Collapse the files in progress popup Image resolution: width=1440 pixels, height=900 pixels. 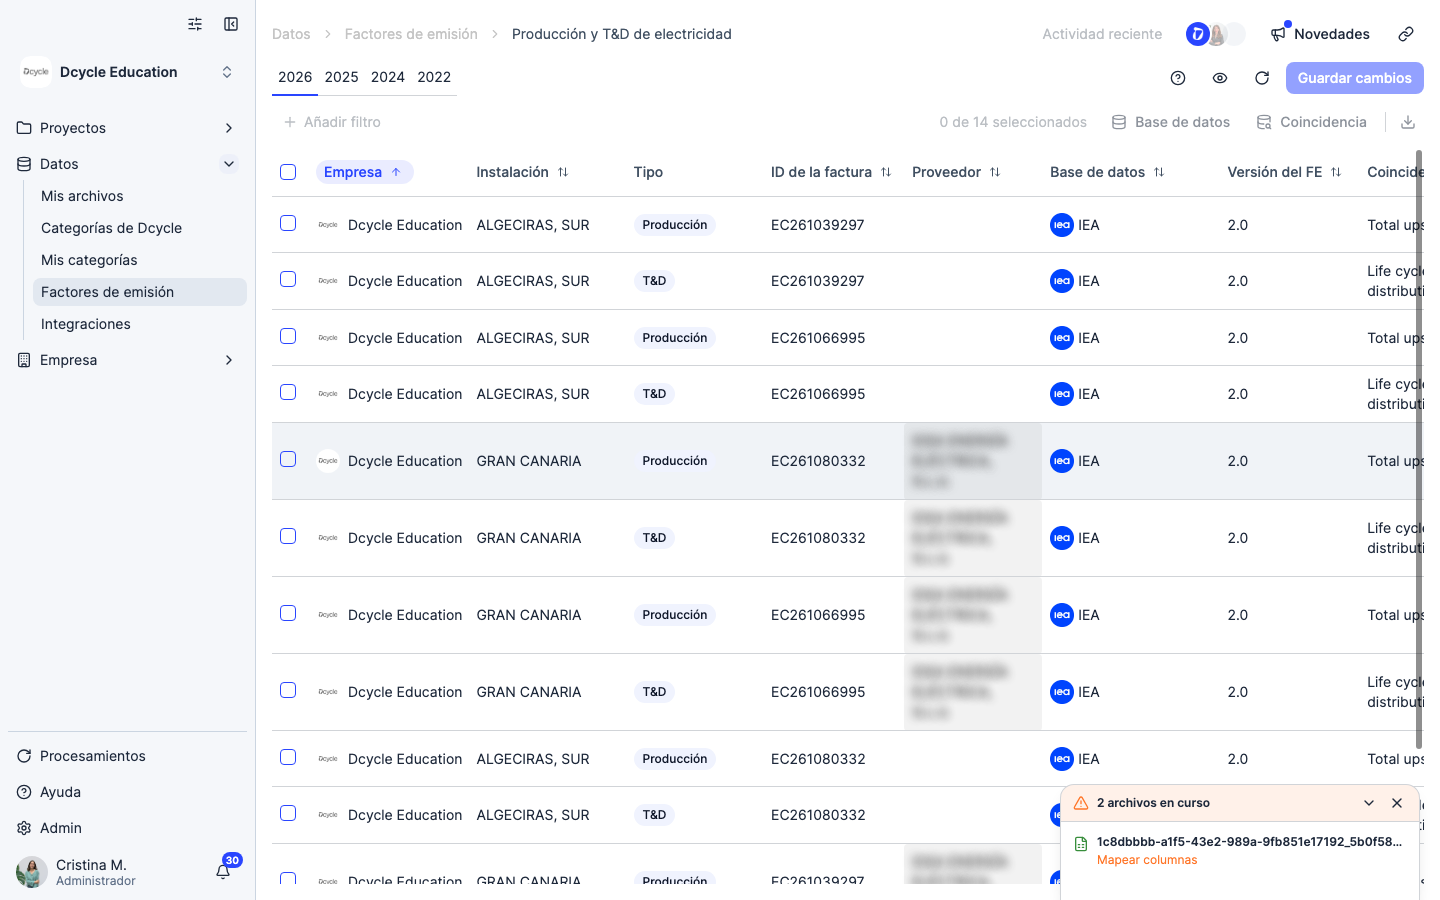(x=1369, y=803)
